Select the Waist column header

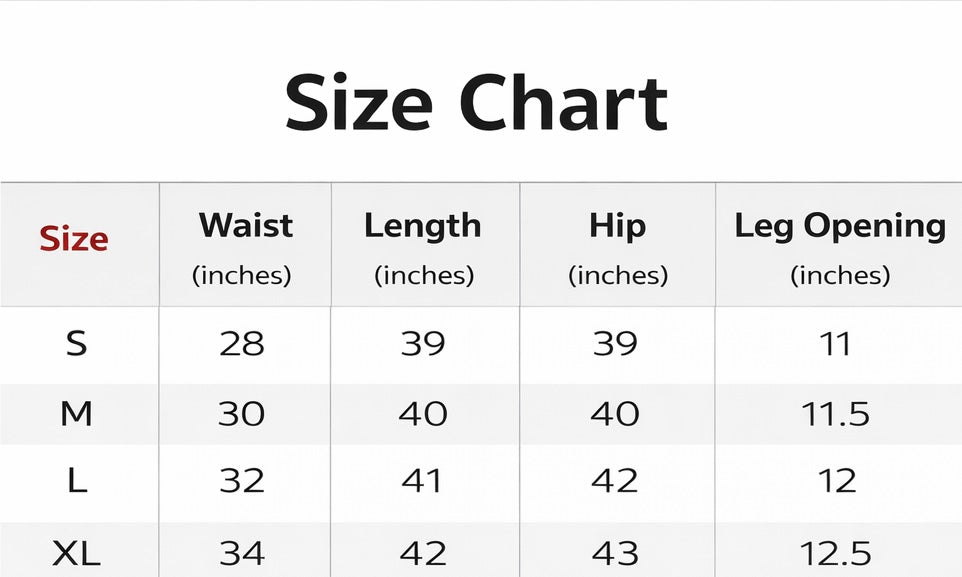(245, 227)
